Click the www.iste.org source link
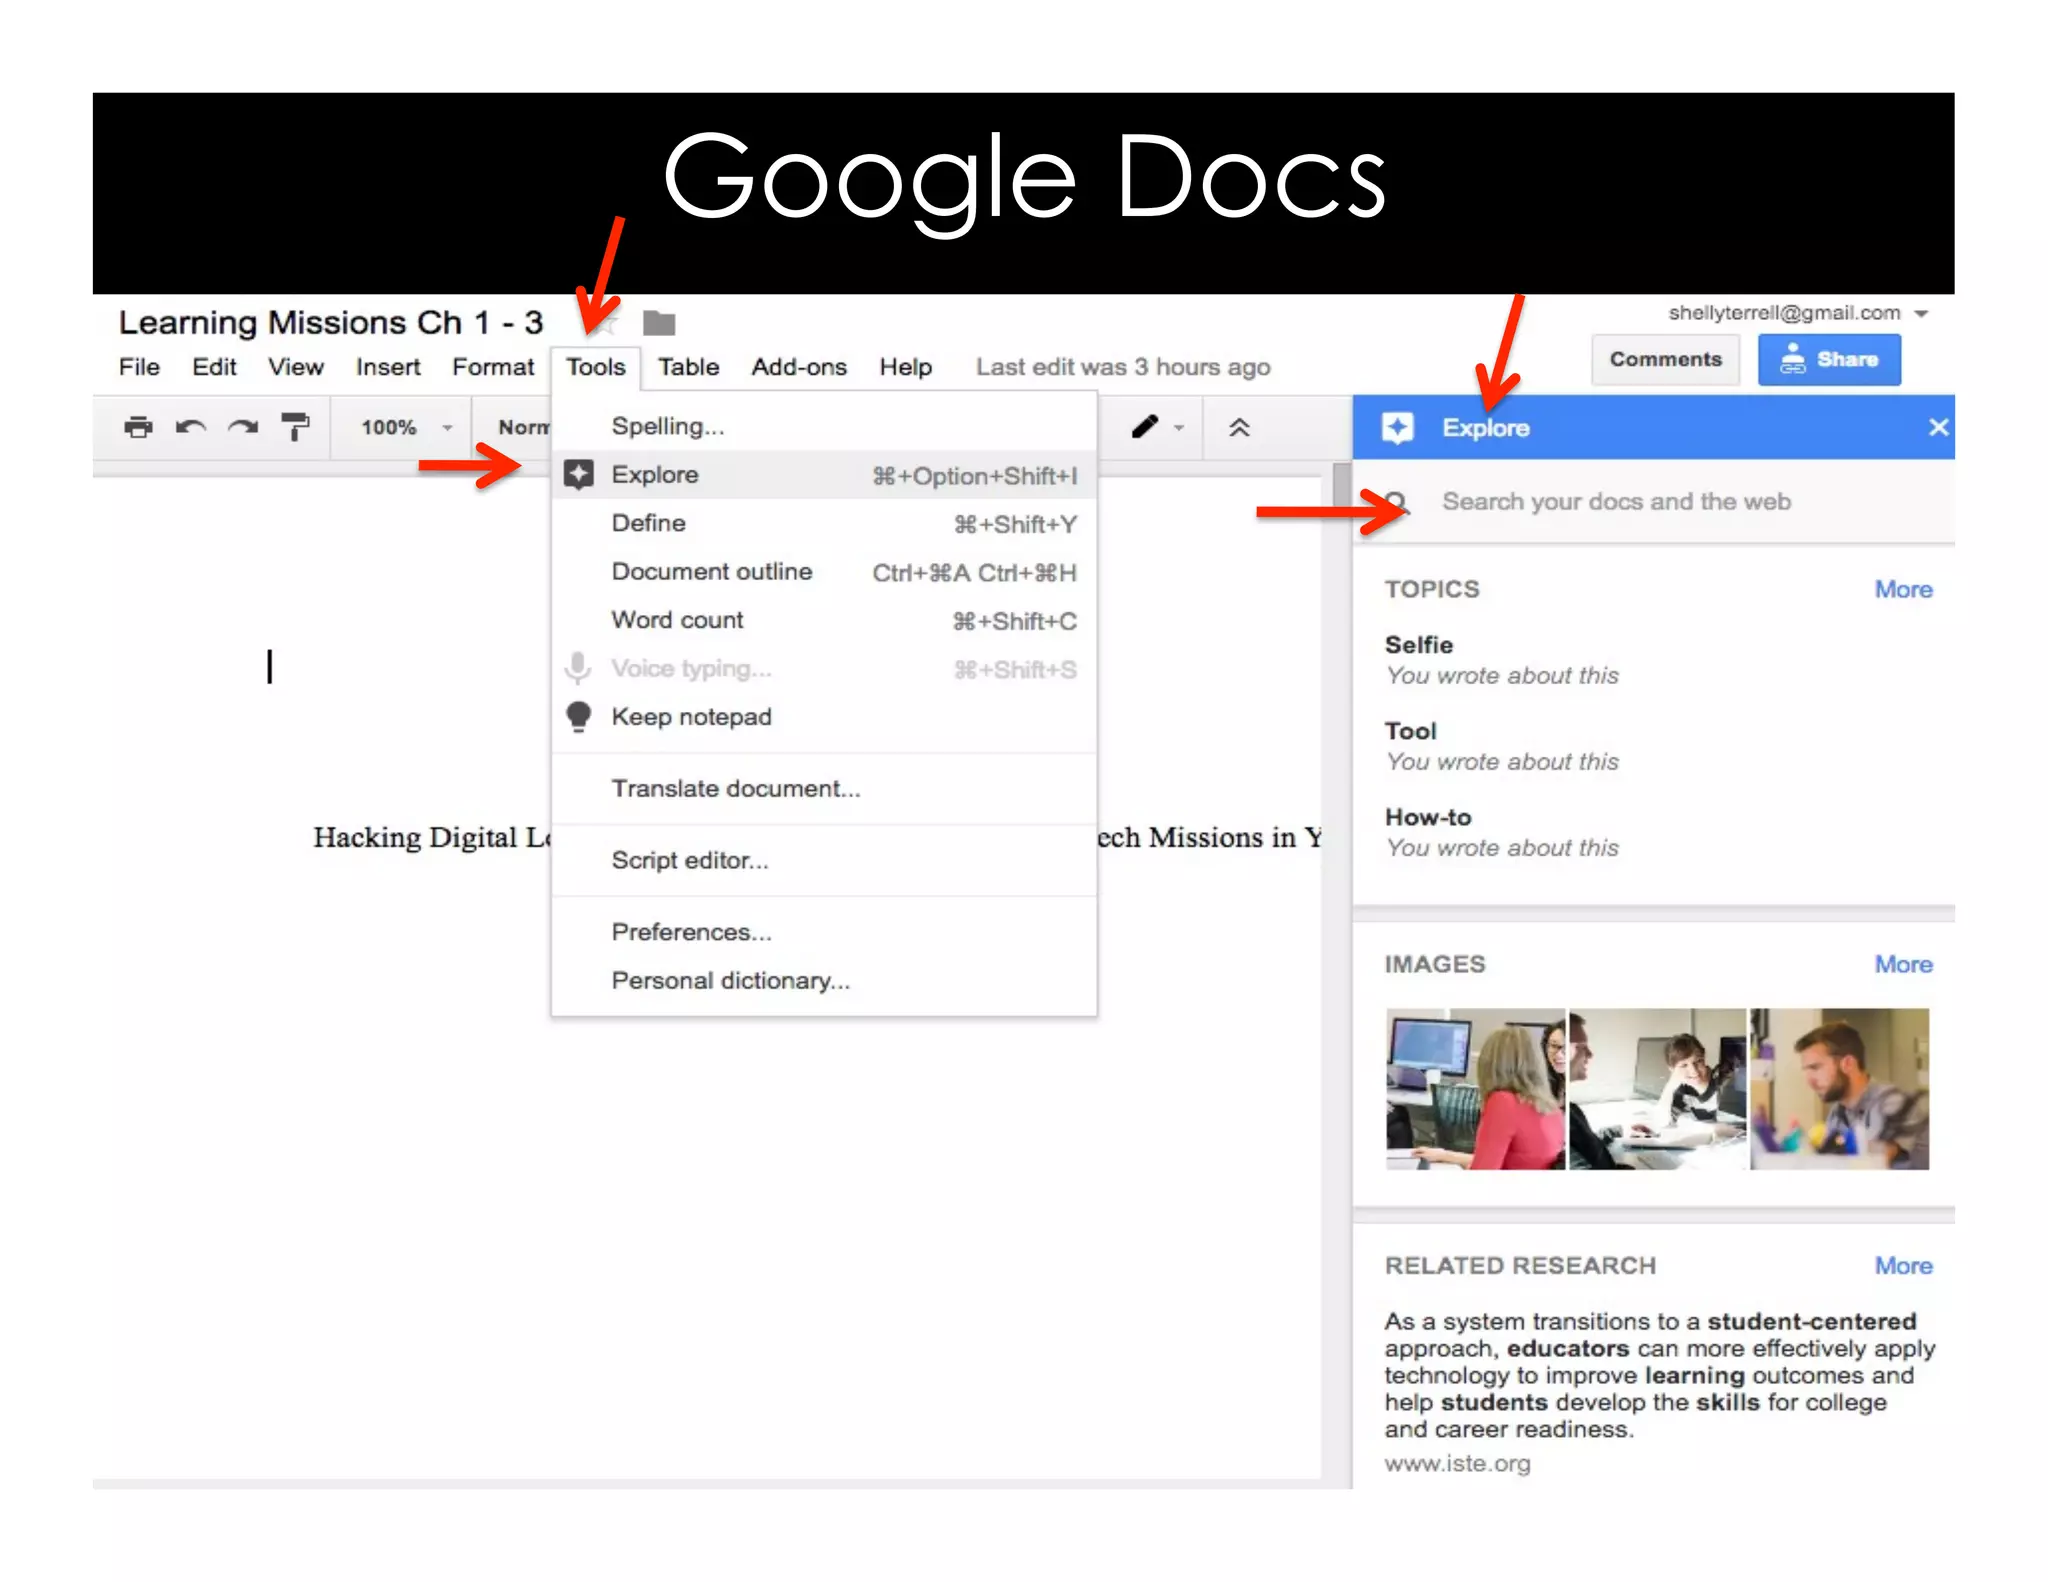2048x1582 pixels. 1457,1464
